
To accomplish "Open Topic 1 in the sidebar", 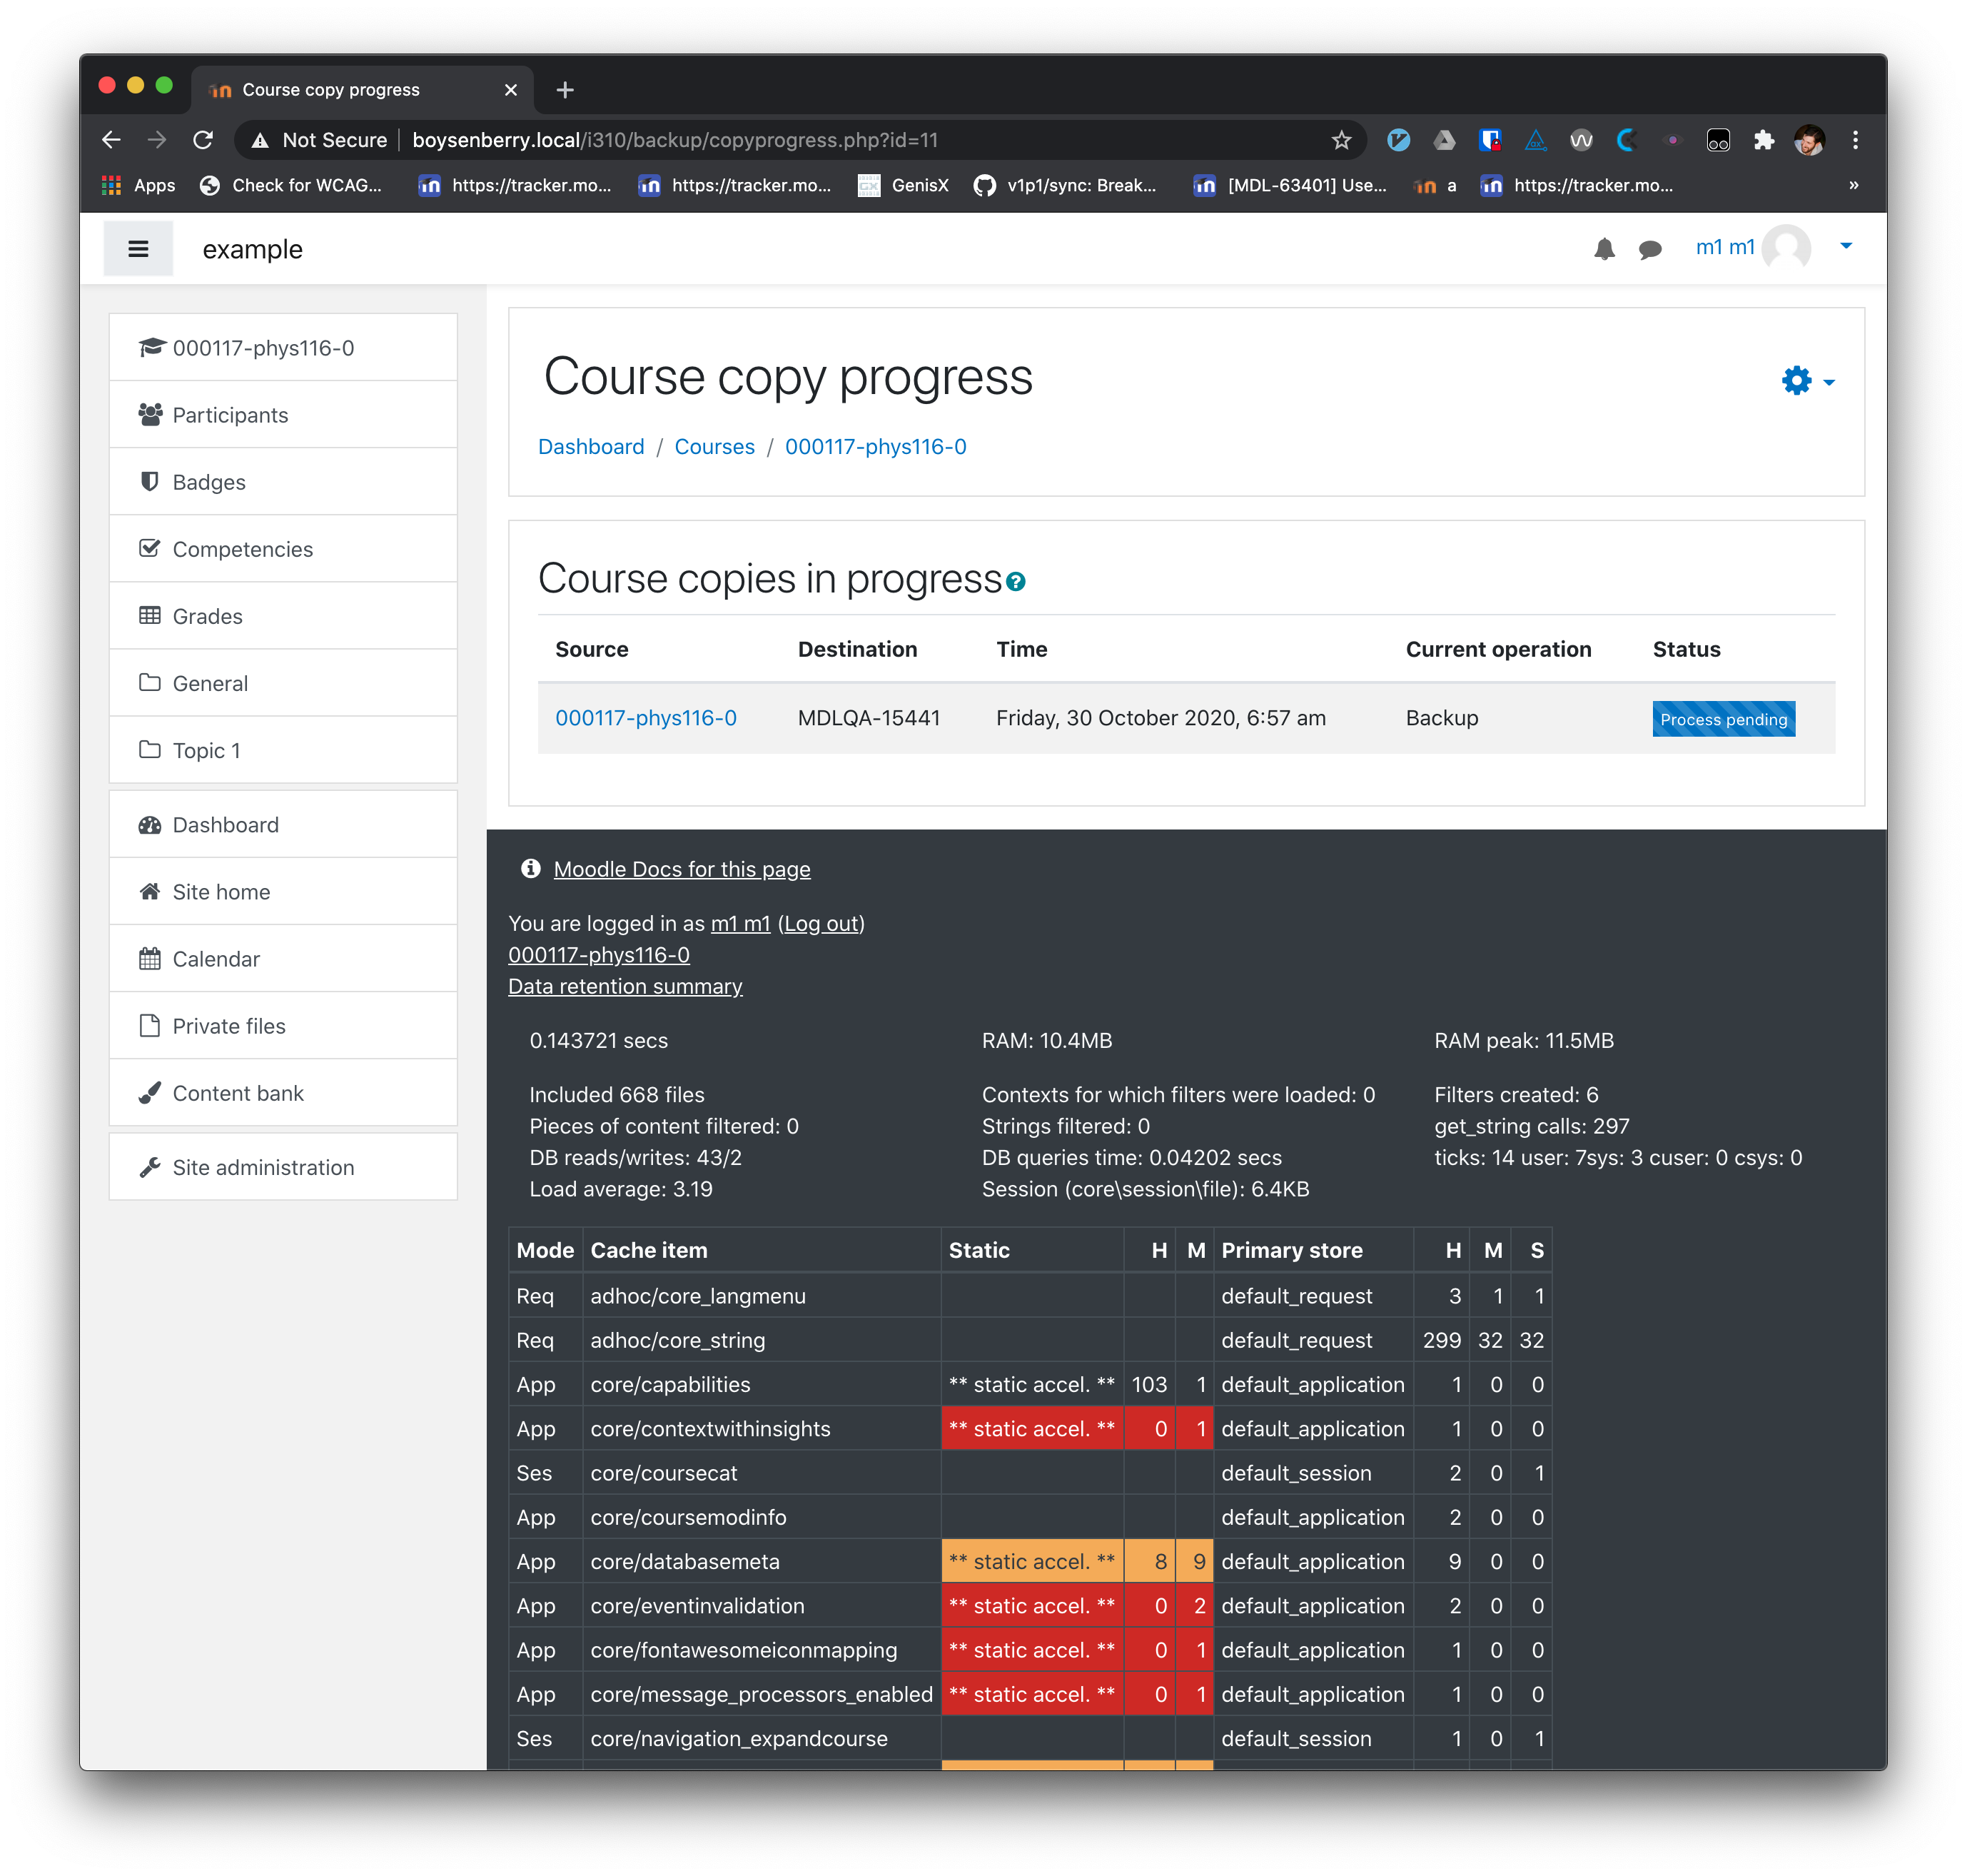I will coord(283,750).
